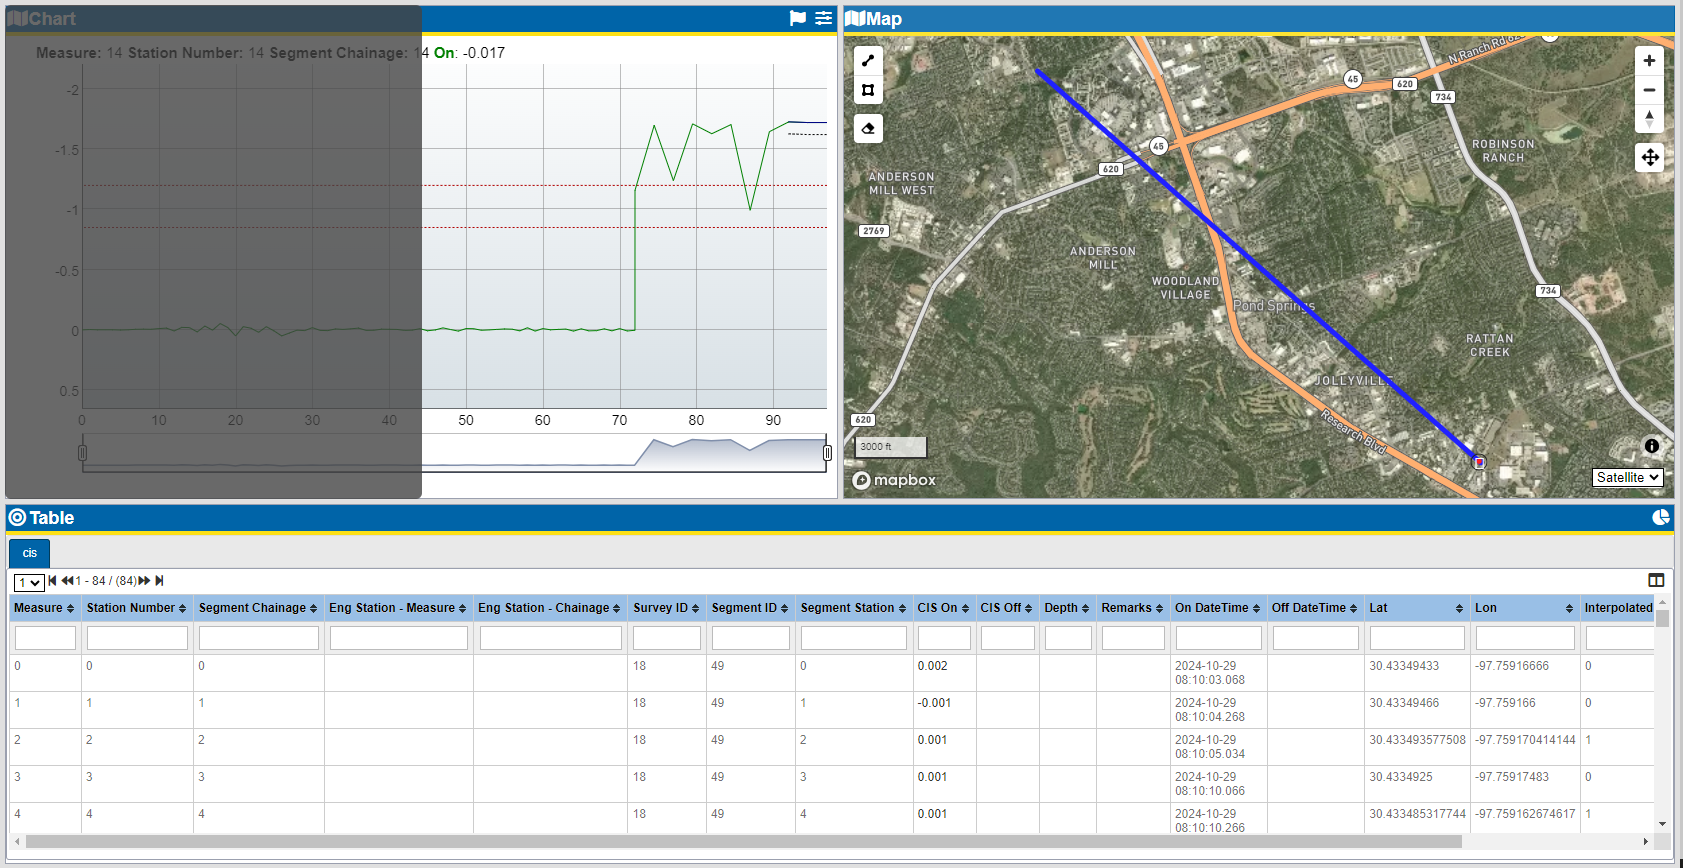This screenshot has width=1683, height=868.
Task: Click the table horizontal scrollbar
Action: click(744, 842)
